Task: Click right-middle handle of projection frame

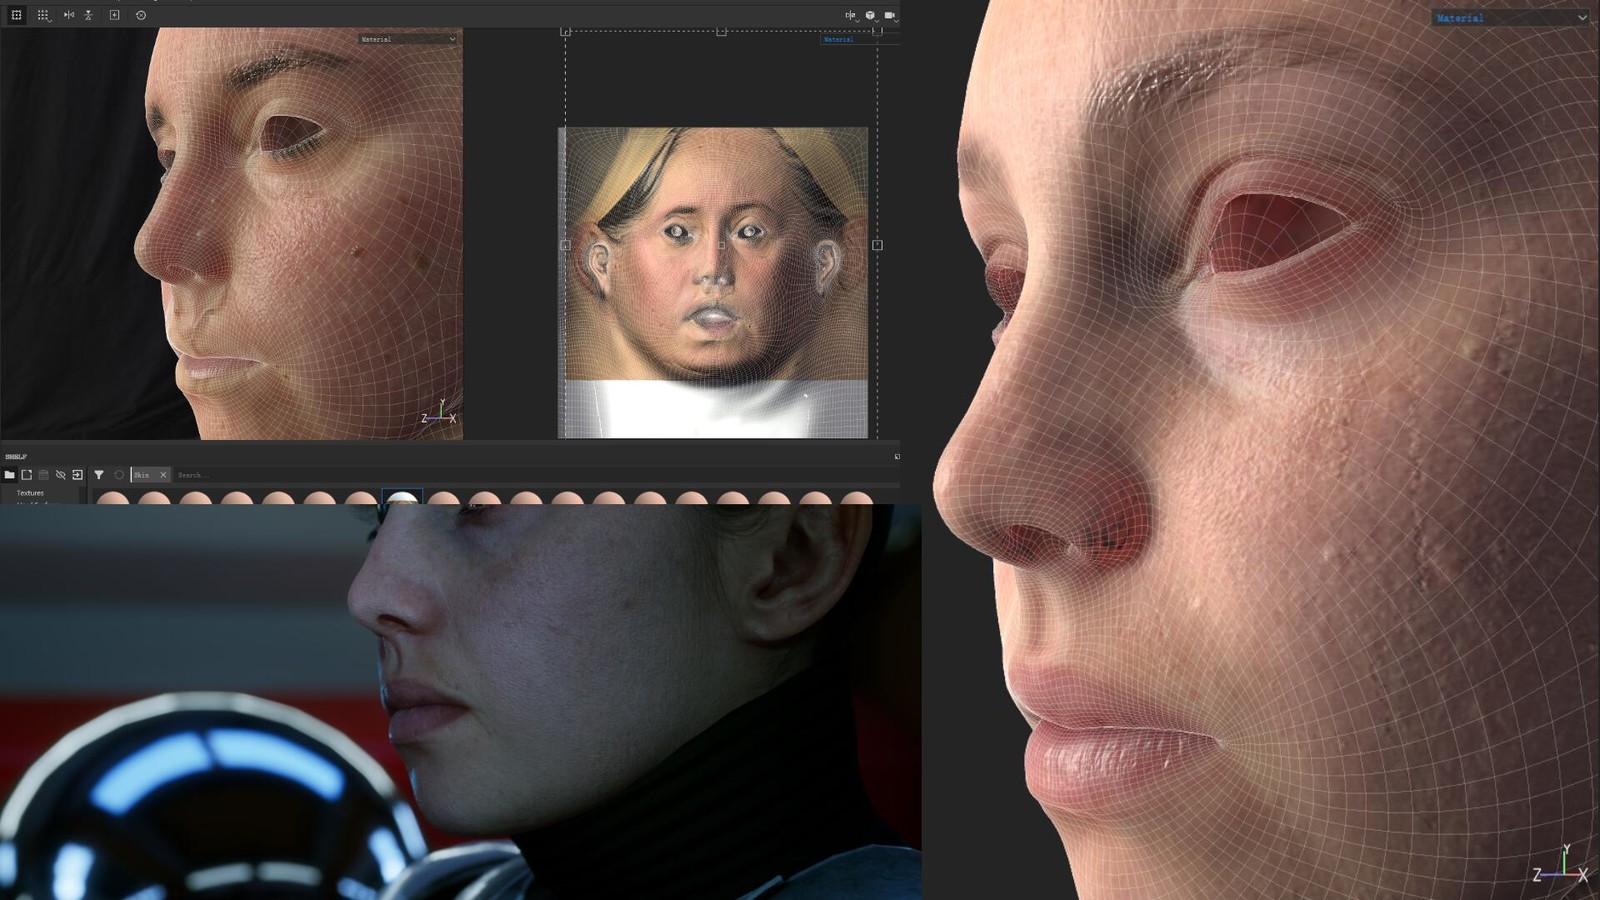Action: 877,245
